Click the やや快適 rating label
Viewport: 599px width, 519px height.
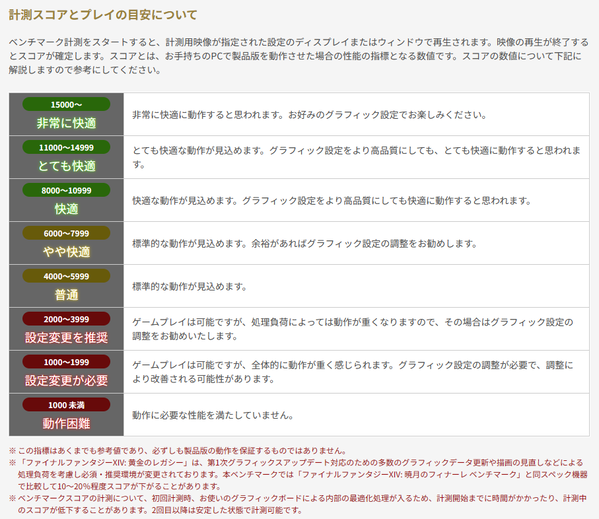(66, 252)
